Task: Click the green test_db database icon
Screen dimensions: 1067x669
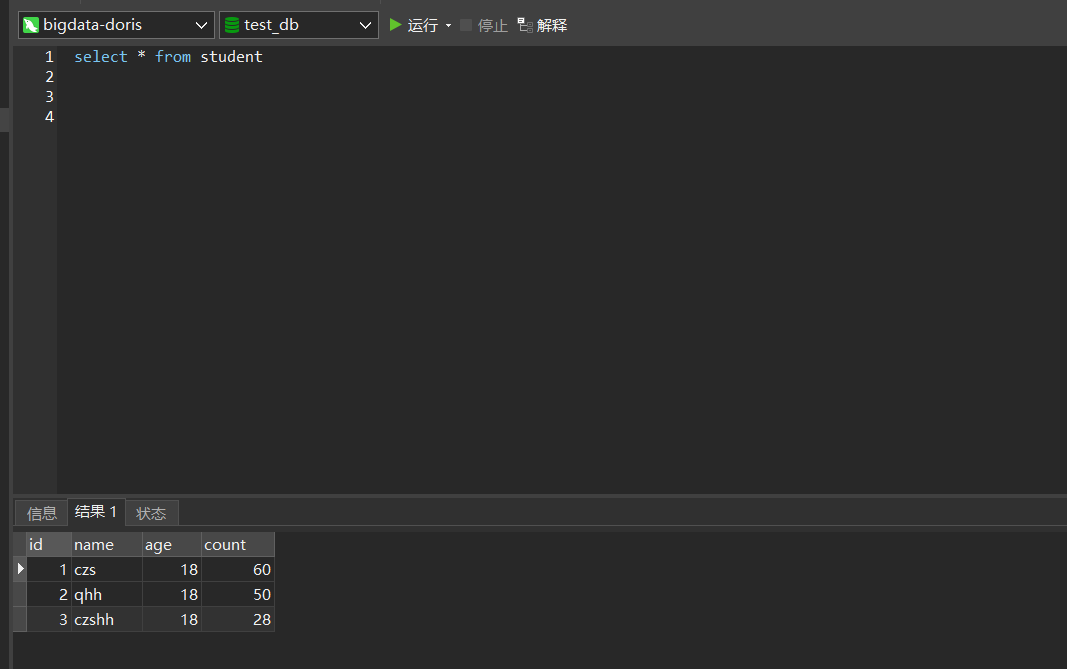Action: point(232,25)
